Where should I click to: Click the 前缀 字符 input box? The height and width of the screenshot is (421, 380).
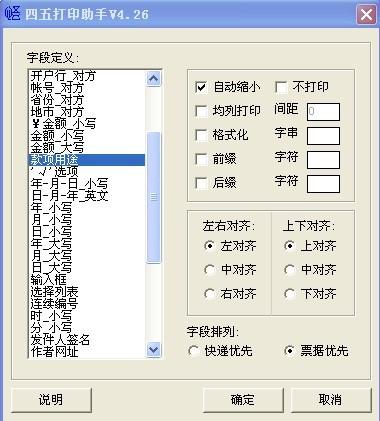pos(323,160)
